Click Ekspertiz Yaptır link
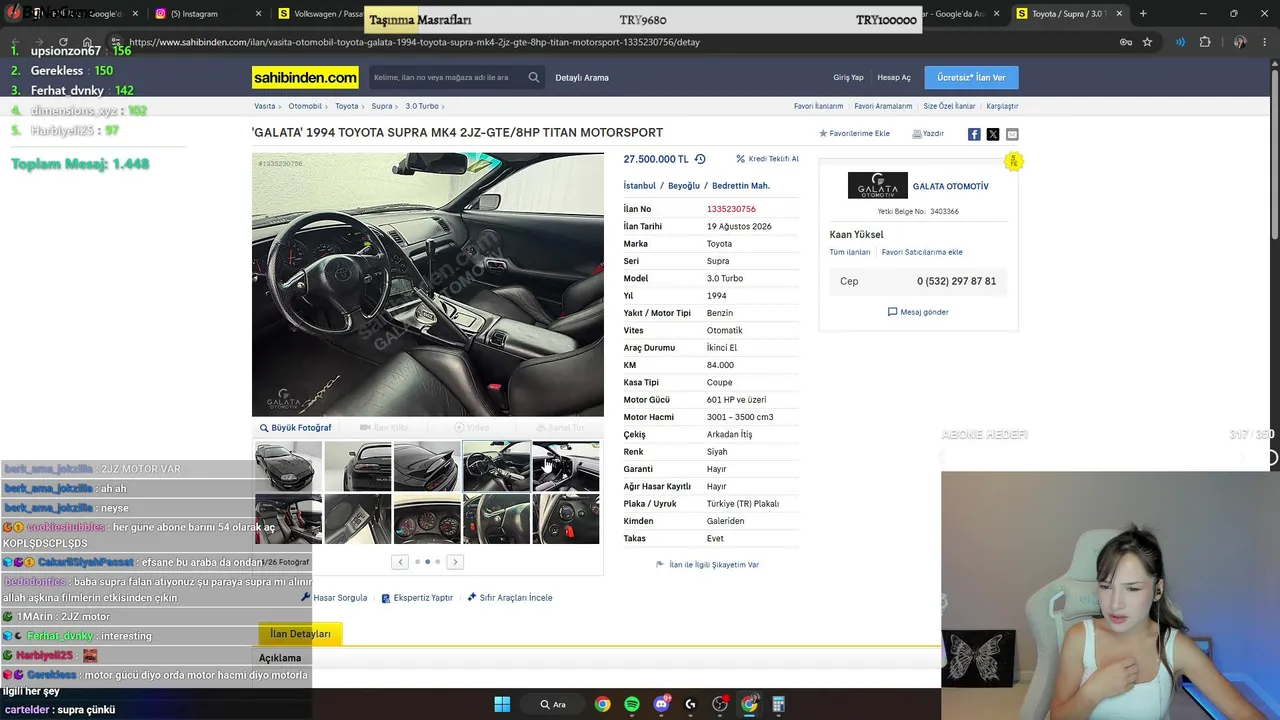1280x720 pixels. [x=417, y=598]
